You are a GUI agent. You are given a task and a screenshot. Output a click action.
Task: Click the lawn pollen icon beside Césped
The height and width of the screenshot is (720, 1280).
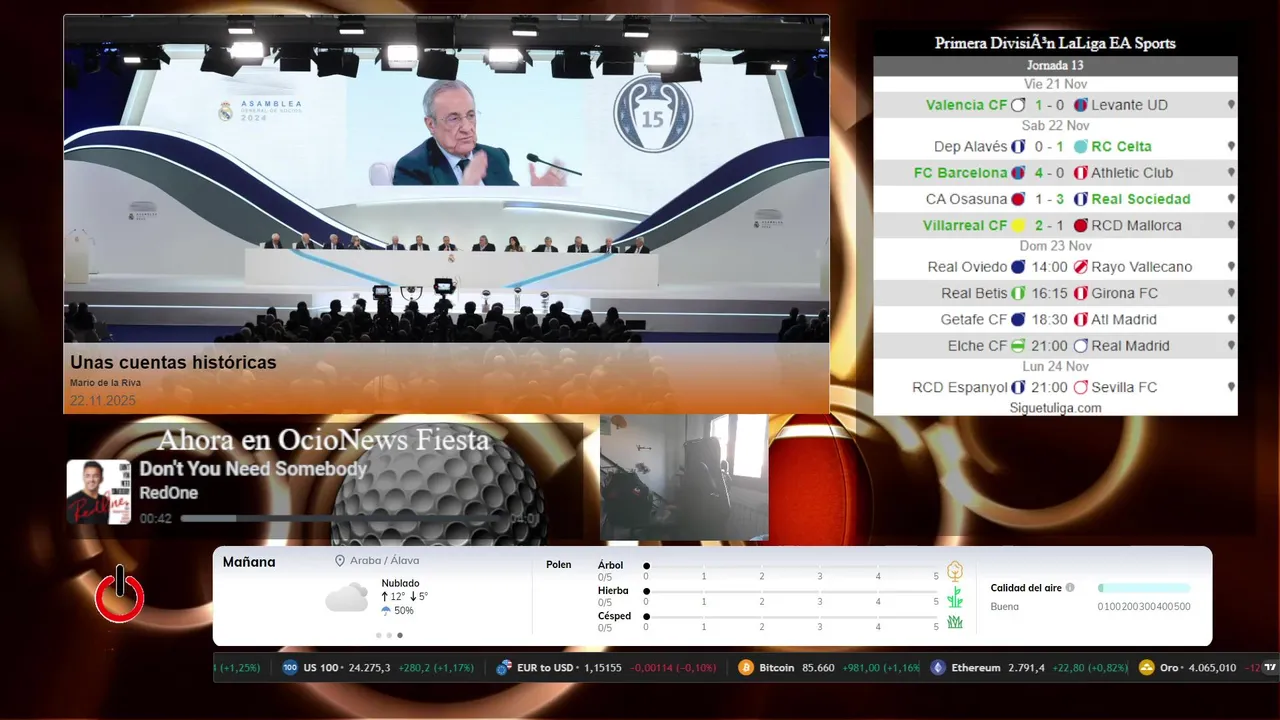coord(955,622)
